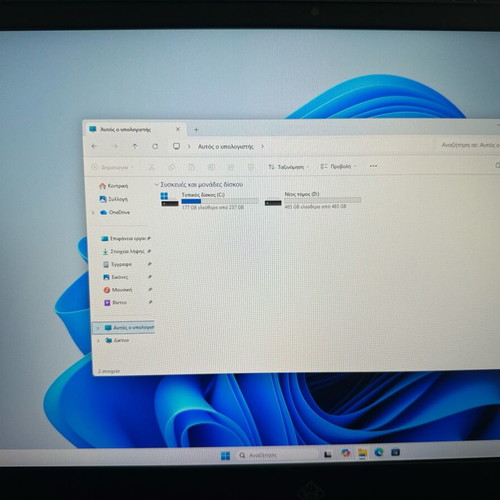Viewport: 500px width, 500px height.
Task: Expand Αυτός ο υπολογιστής node in sidebar
Action: [x=98, y=328]
